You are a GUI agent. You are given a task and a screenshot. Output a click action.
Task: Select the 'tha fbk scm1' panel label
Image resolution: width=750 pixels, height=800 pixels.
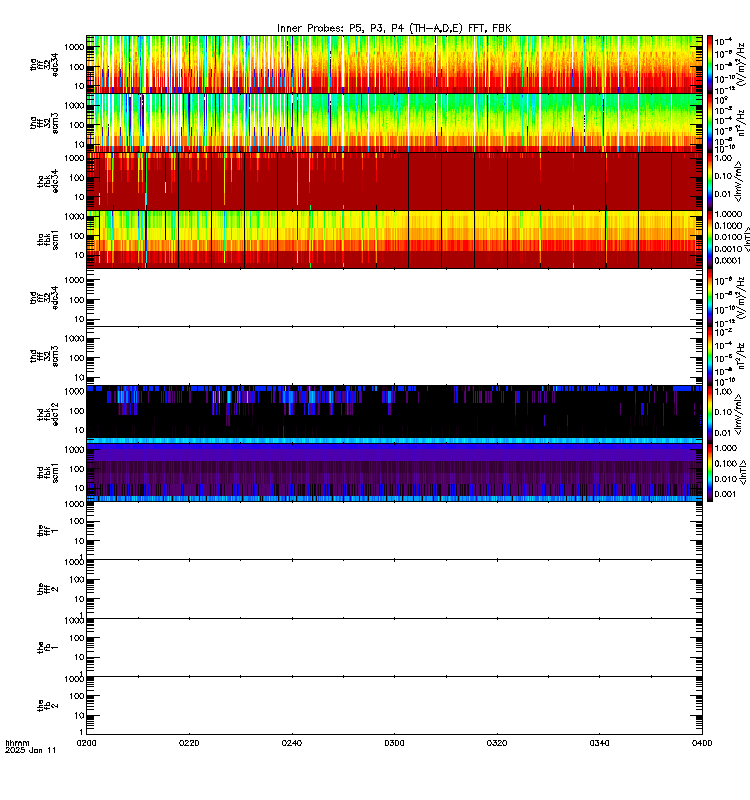48,239
